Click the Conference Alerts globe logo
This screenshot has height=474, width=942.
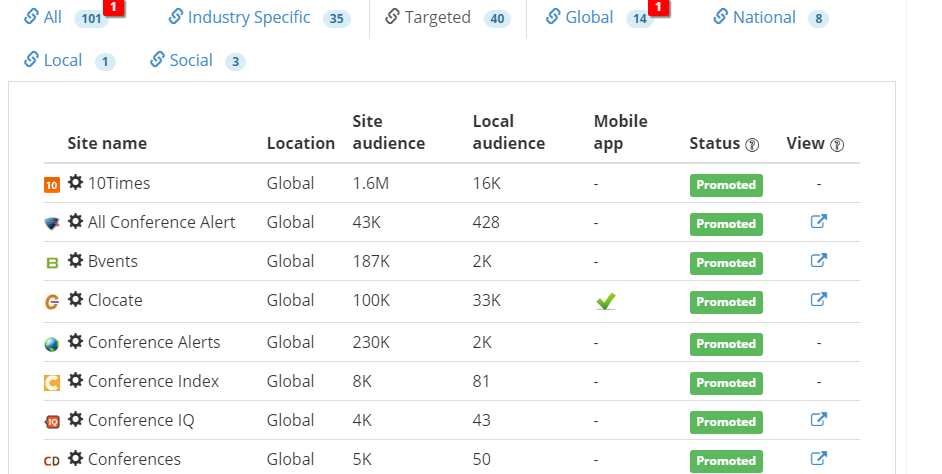[x=52, y=344]
